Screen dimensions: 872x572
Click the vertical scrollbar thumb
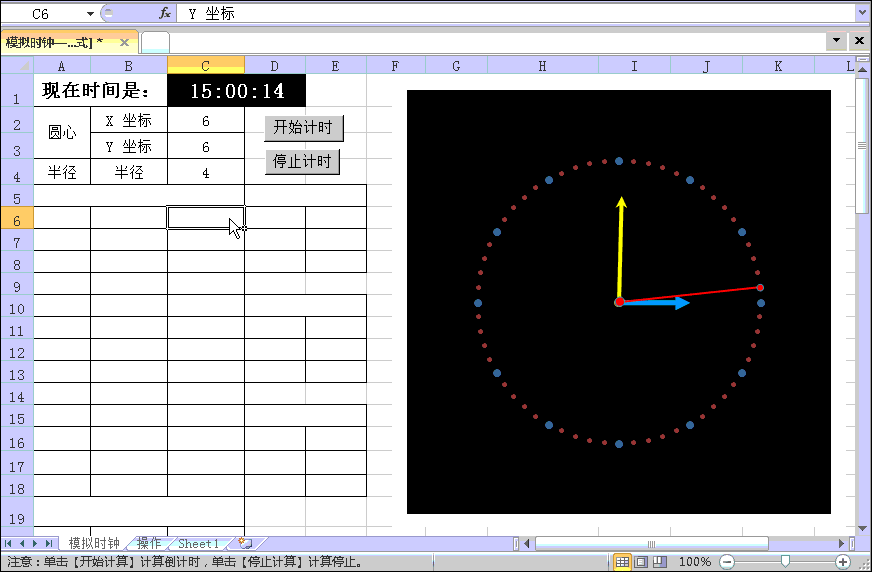(x=863, y=145)
